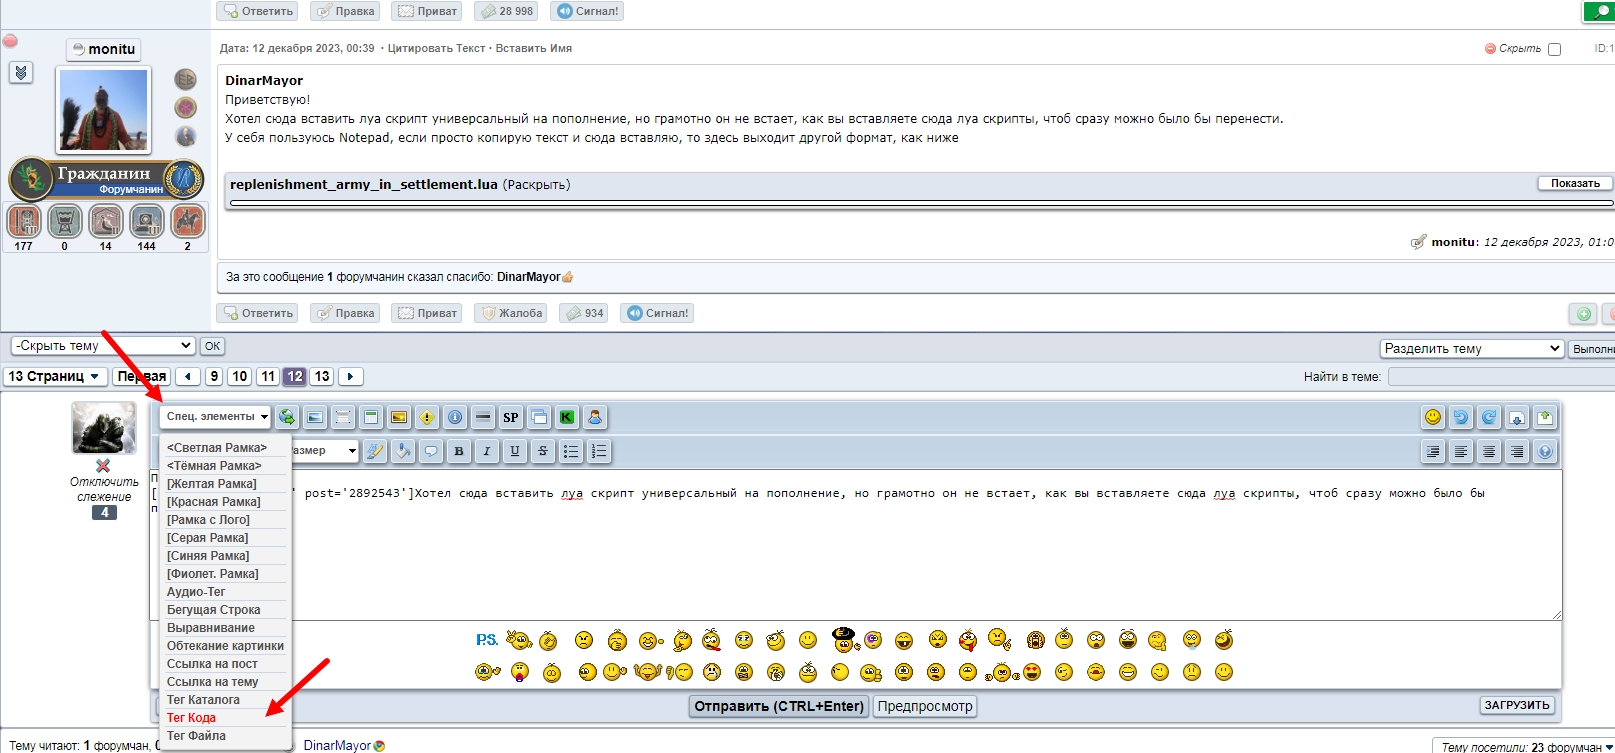1615x753 pixels.
Task: Tick the Скрыть checkbox on the post
Action: pyautogui.click(x=1554, y=49)
